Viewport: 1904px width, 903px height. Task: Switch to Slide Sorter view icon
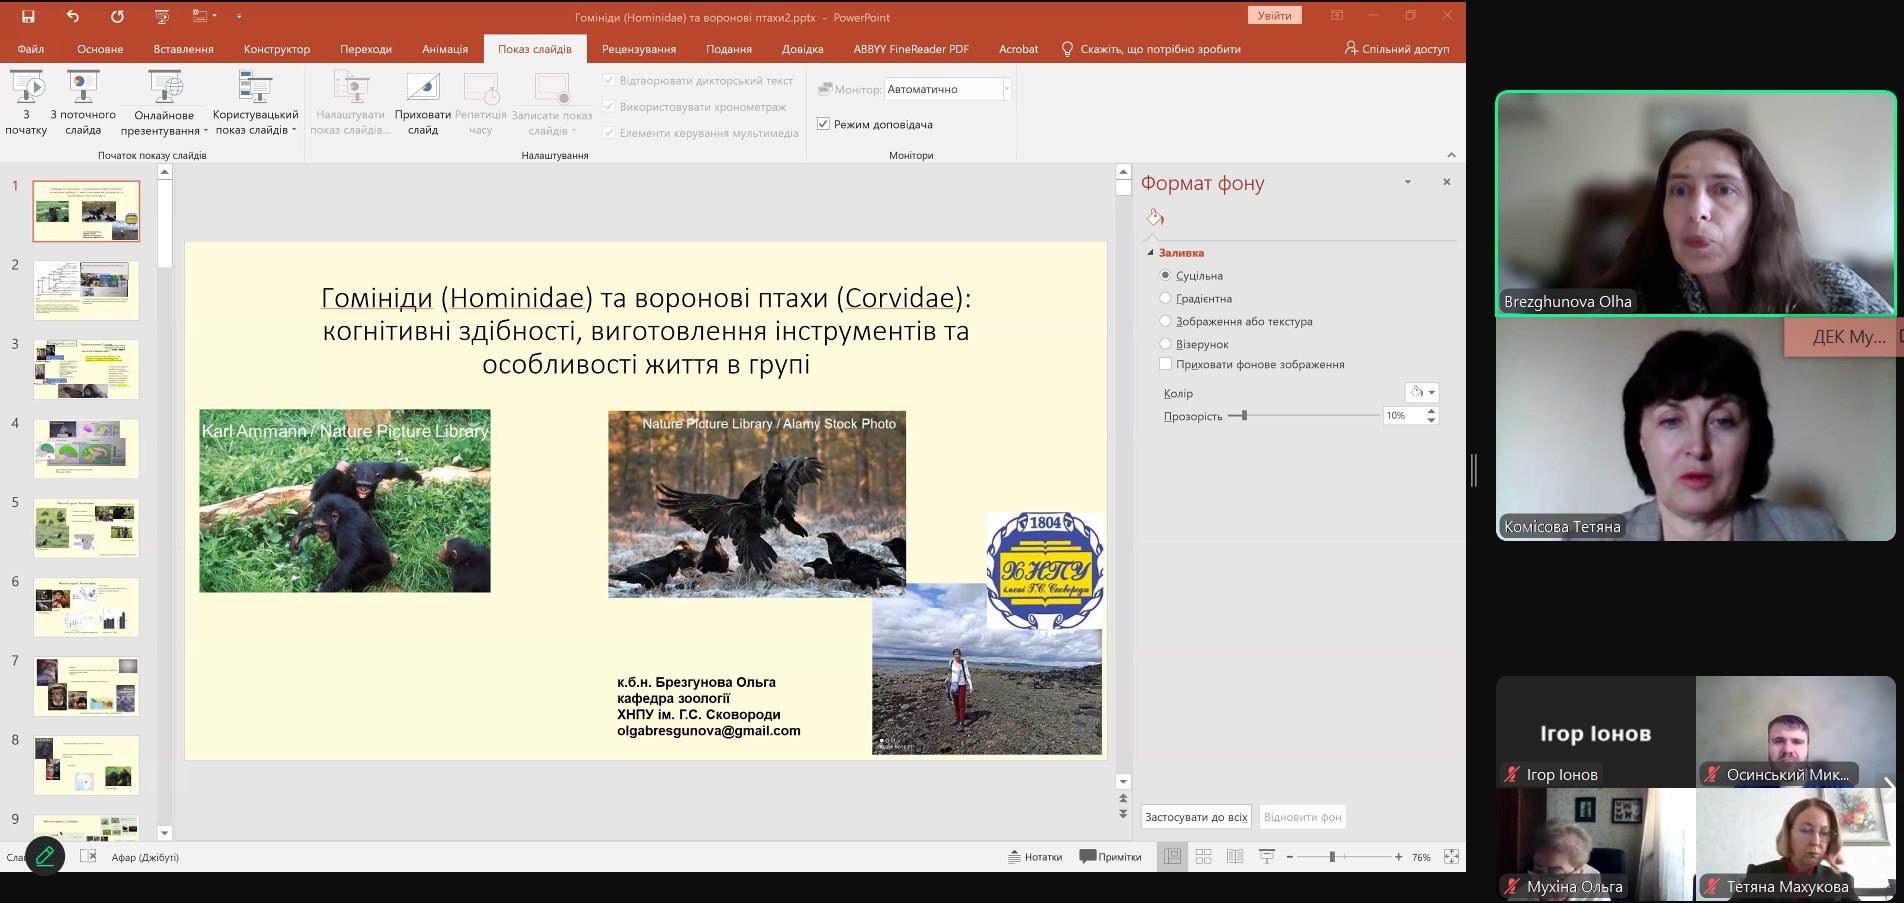[x=1204, y=857]
